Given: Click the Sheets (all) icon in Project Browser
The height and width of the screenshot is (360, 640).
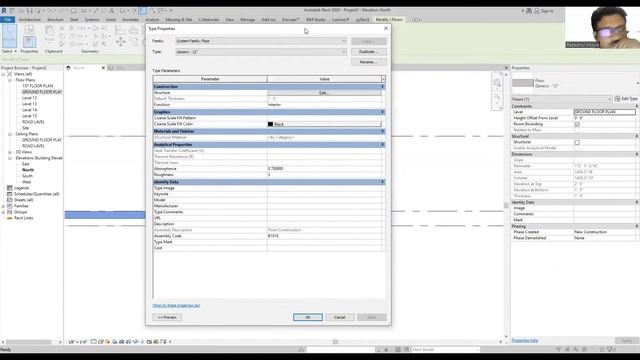Looking at the screenshot, I should coord(10,200).
